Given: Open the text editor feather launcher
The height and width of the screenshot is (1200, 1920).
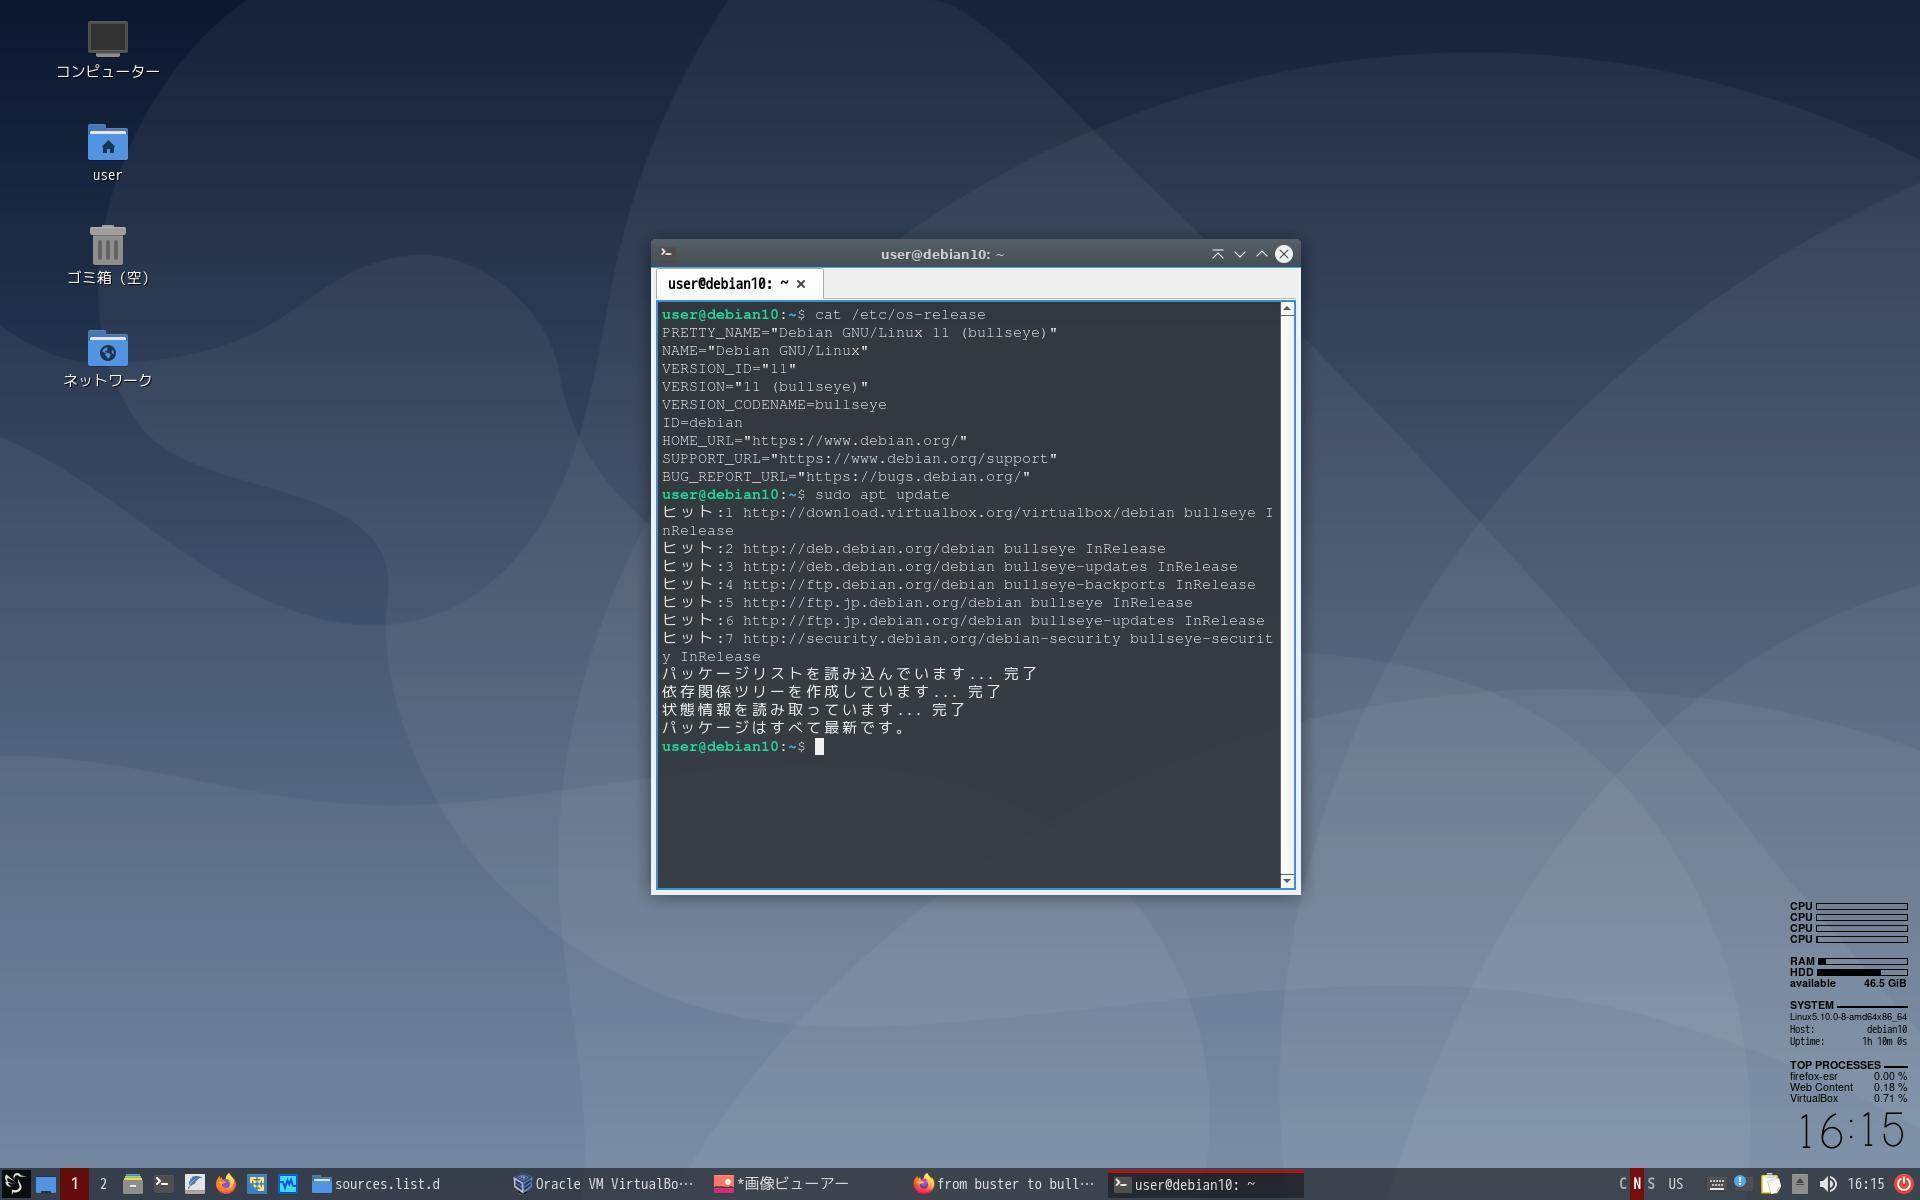Looking at the screenshot, I should 194,1184.
